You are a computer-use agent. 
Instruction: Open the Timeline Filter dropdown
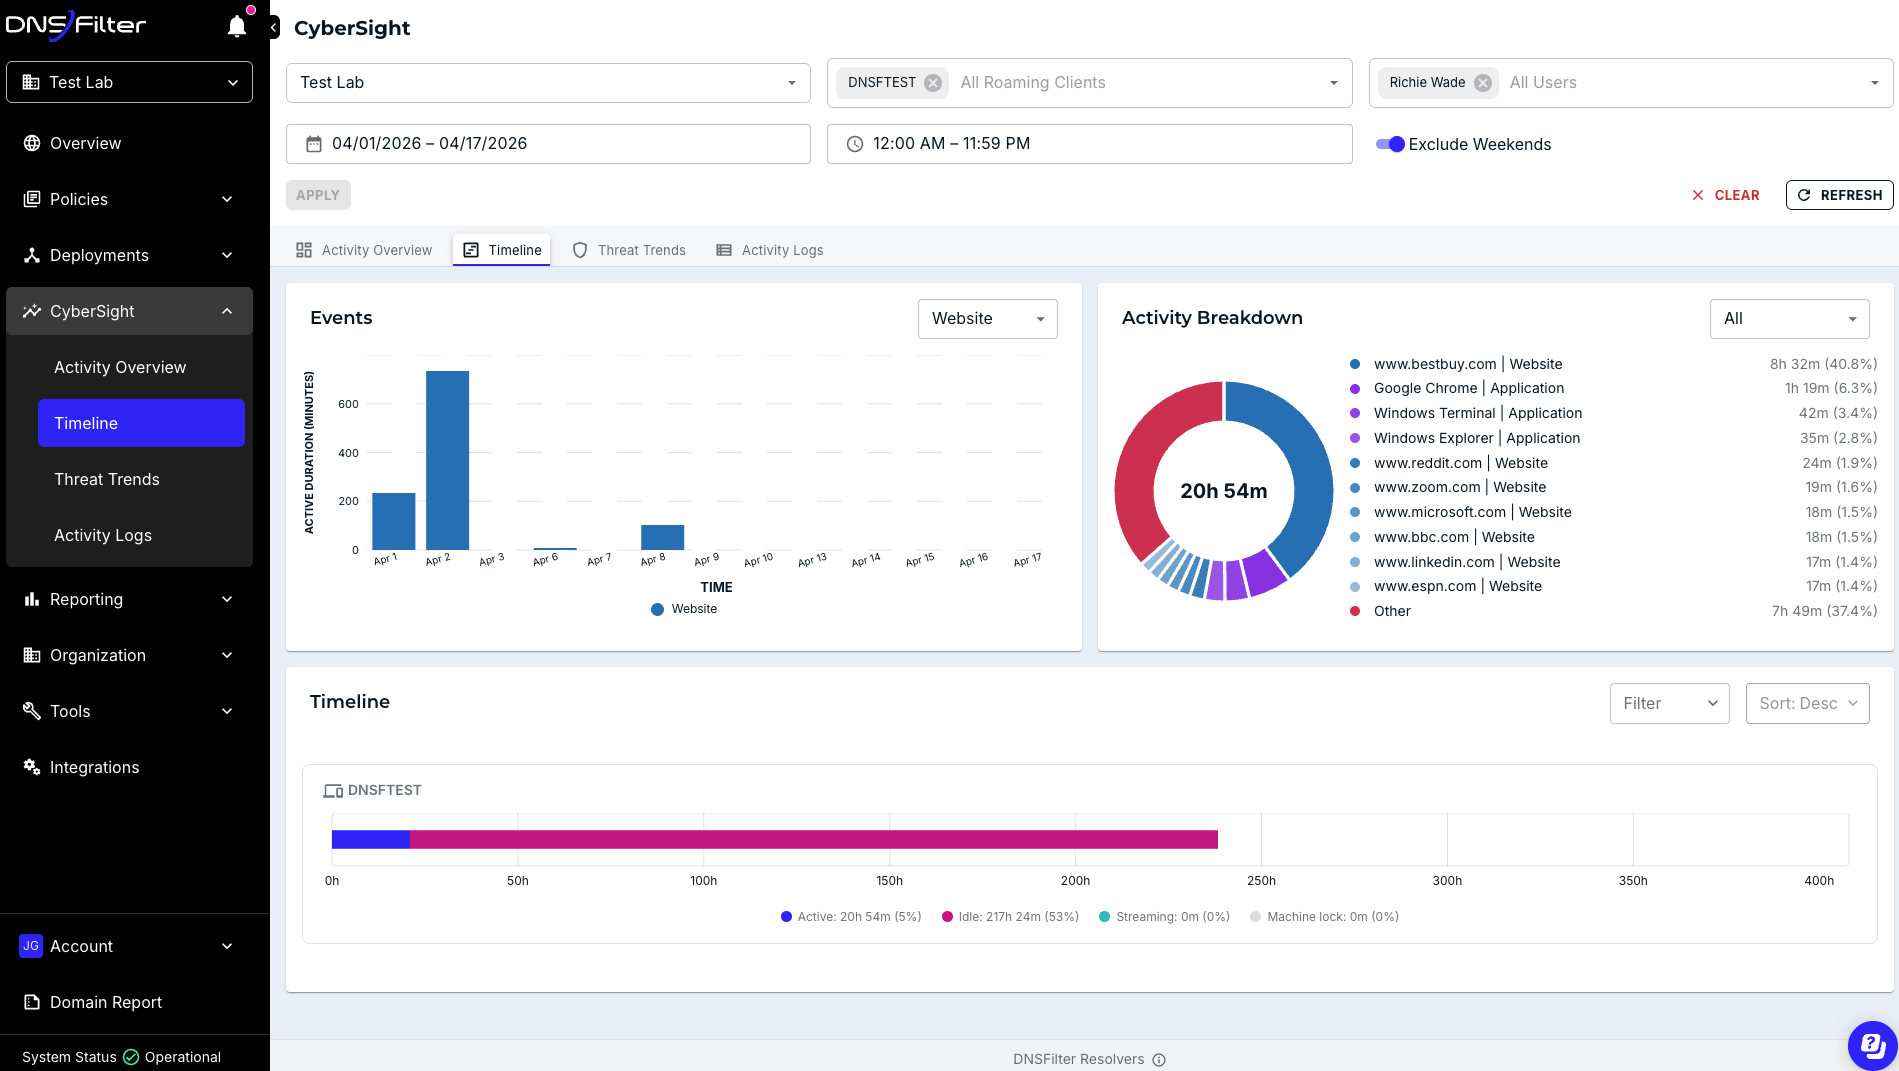[1670, 703]
